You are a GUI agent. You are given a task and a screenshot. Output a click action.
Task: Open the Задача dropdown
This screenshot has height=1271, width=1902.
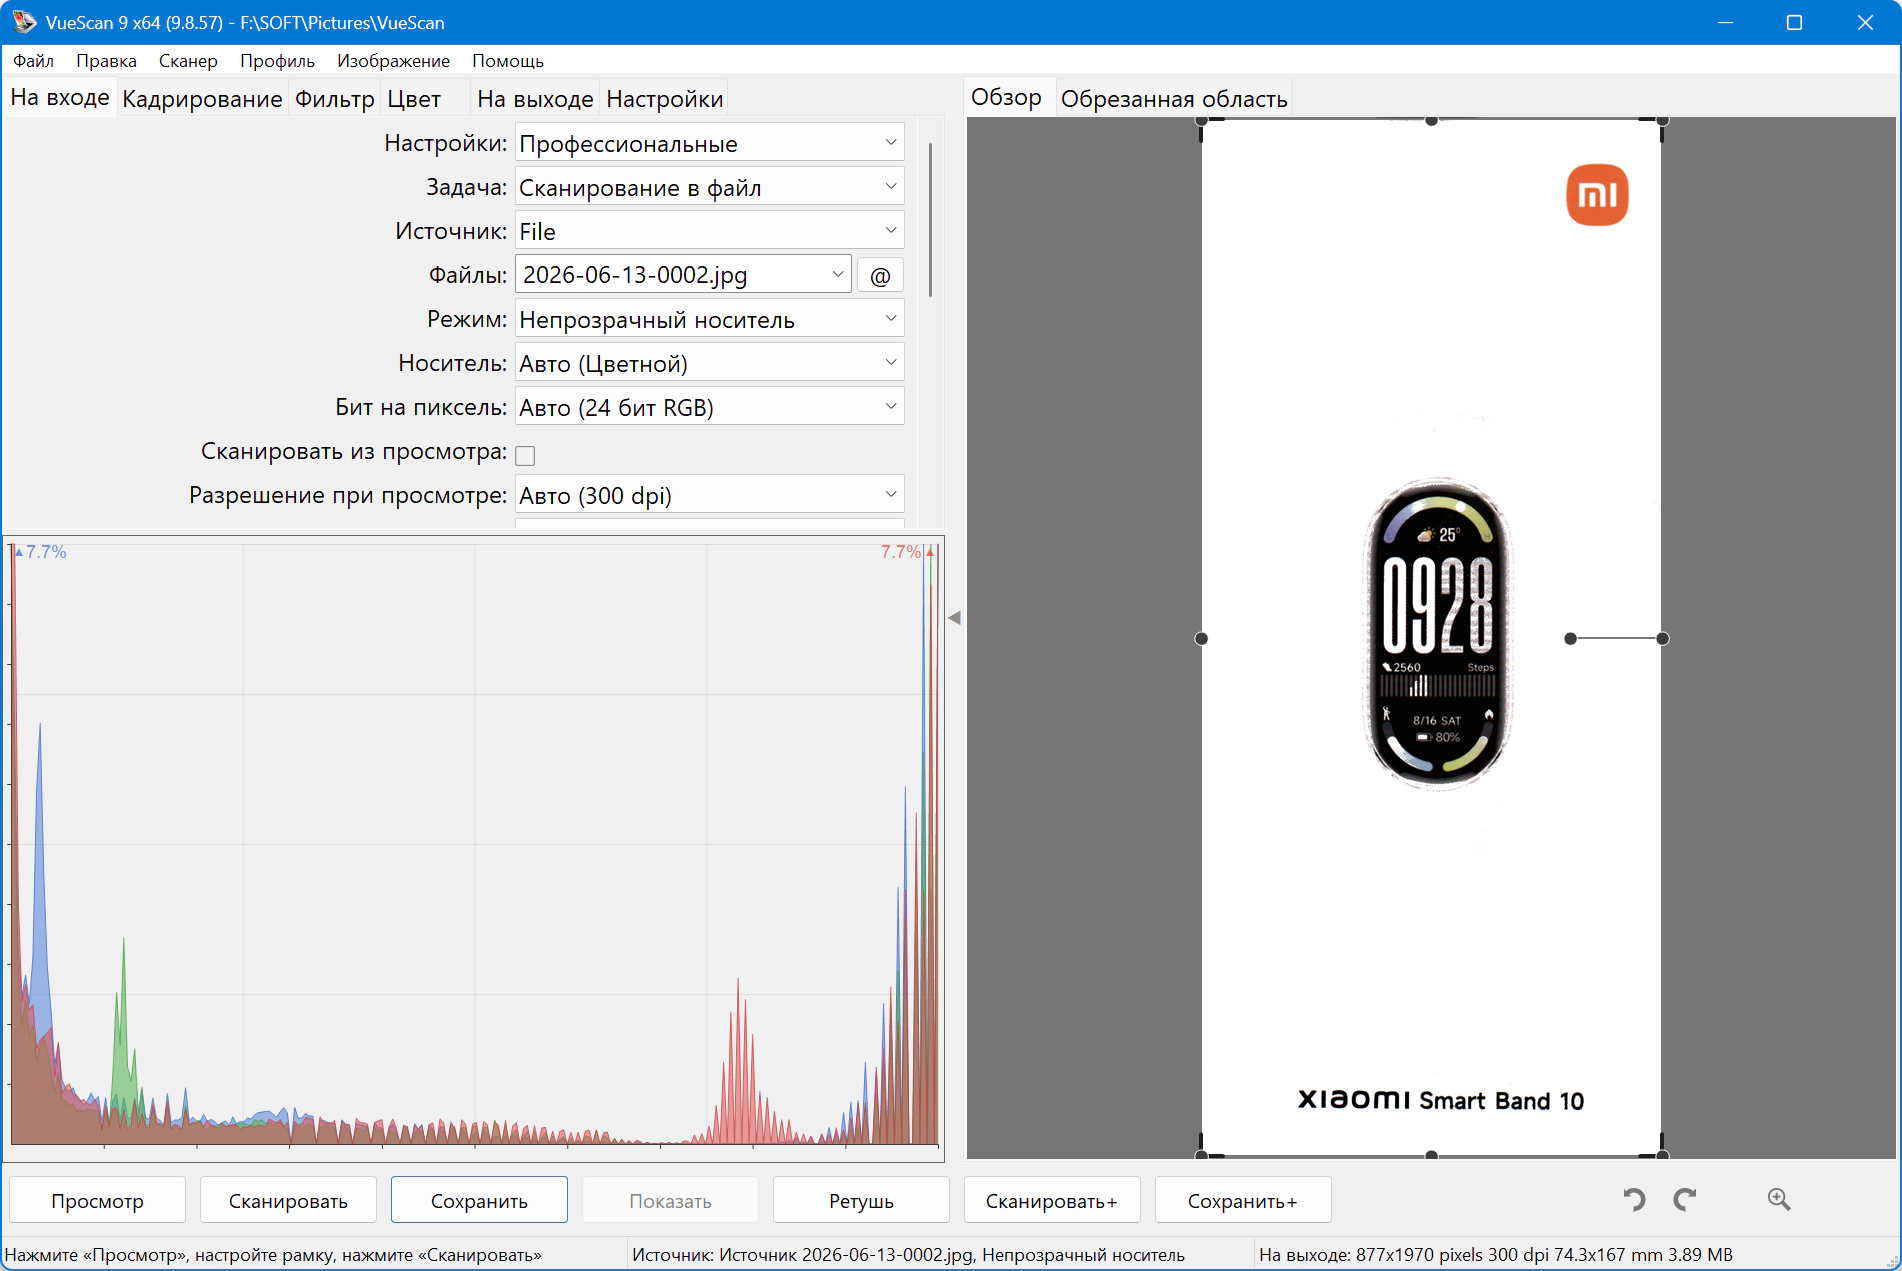pyautogui.click(x=709, y=187)
